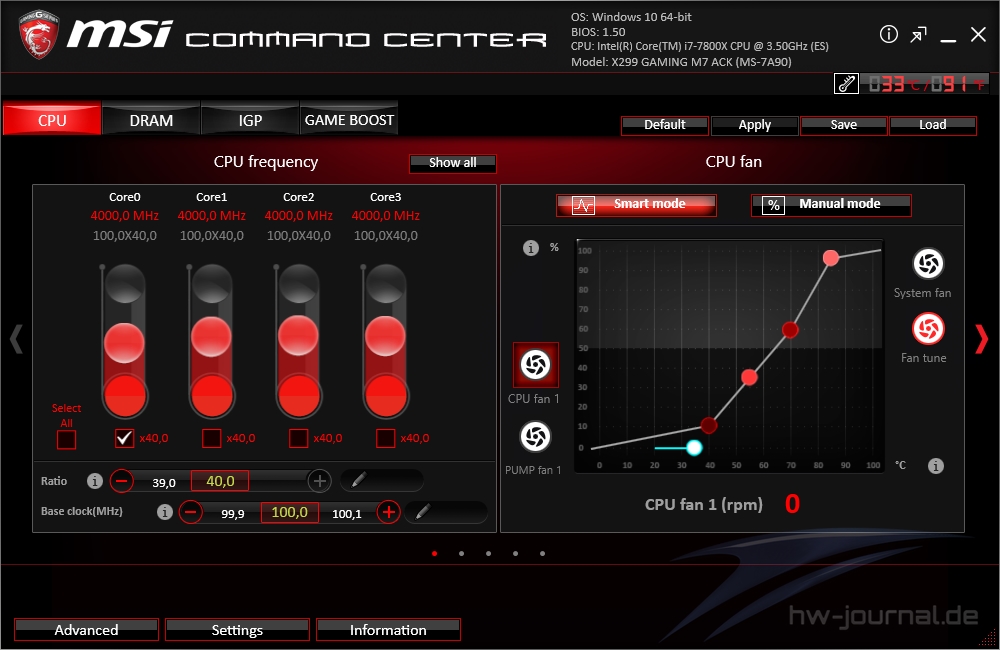Screen dimensions: 1000x650
Task: Click the detach window arrow icon
Action: (x=918, y=34)
